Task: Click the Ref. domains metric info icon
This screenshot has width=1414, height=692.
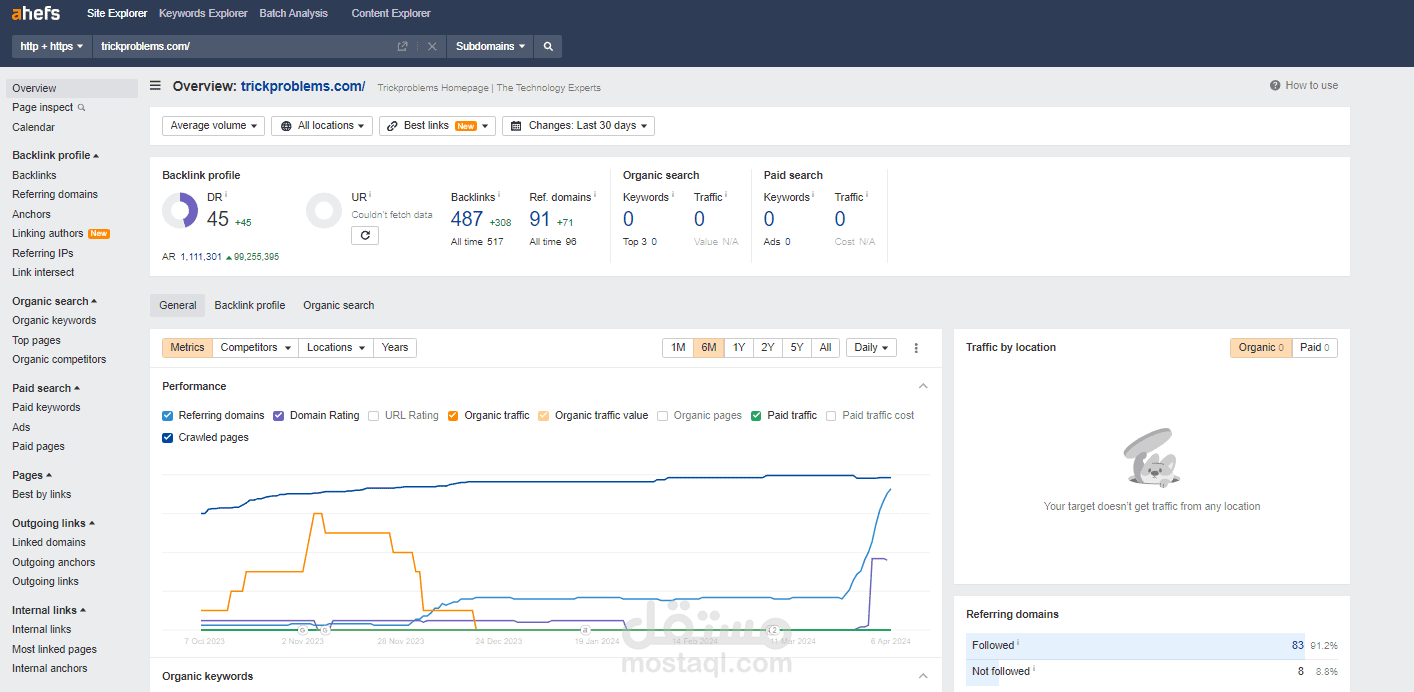Action: (x=595, y=196)
